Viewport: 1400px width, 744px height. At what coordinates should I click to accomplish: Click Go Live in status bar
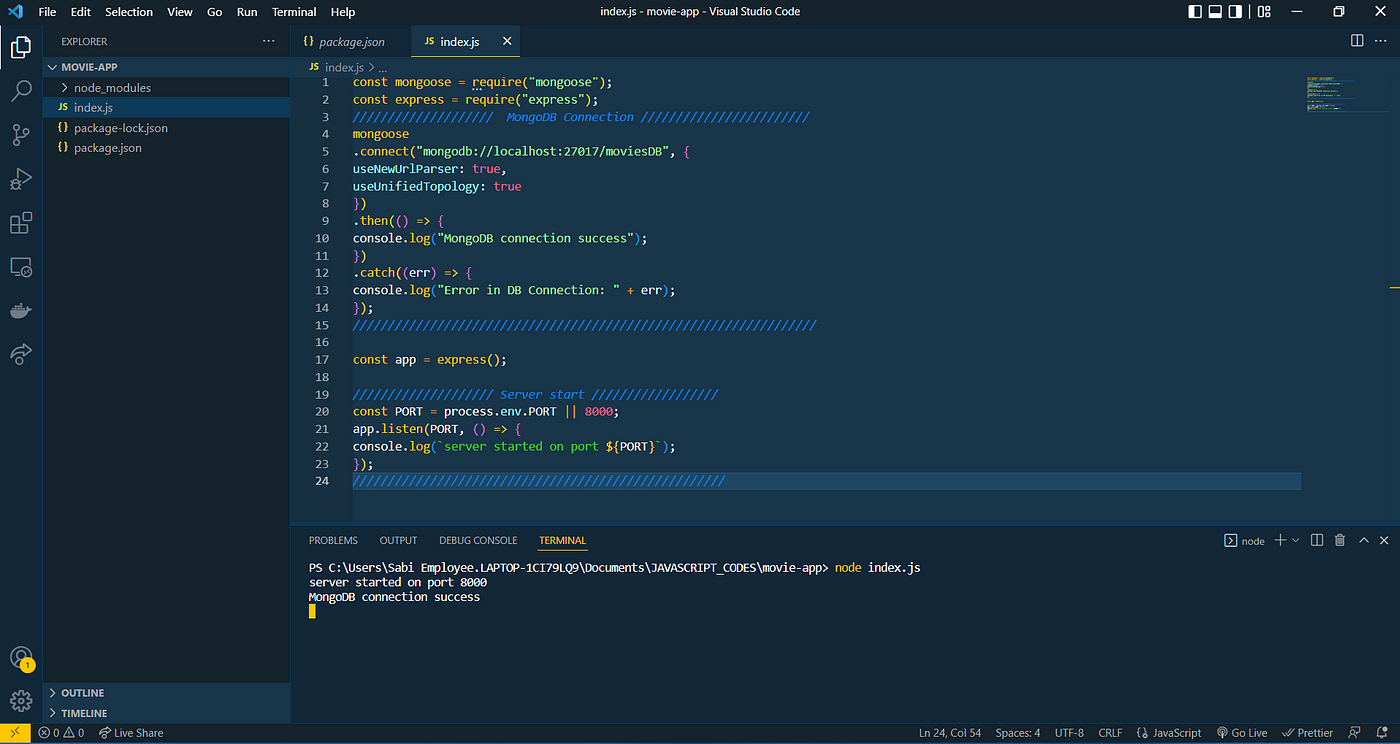[x=1242, y=733]
